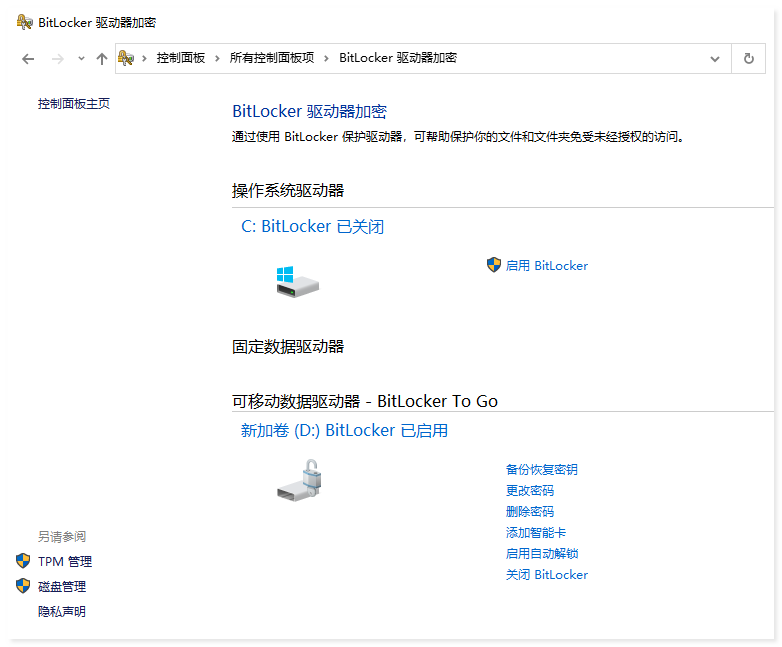Screen dimensions: 782x647
Task: Click the 删除密码 link
Action: (x=530, y=511)
